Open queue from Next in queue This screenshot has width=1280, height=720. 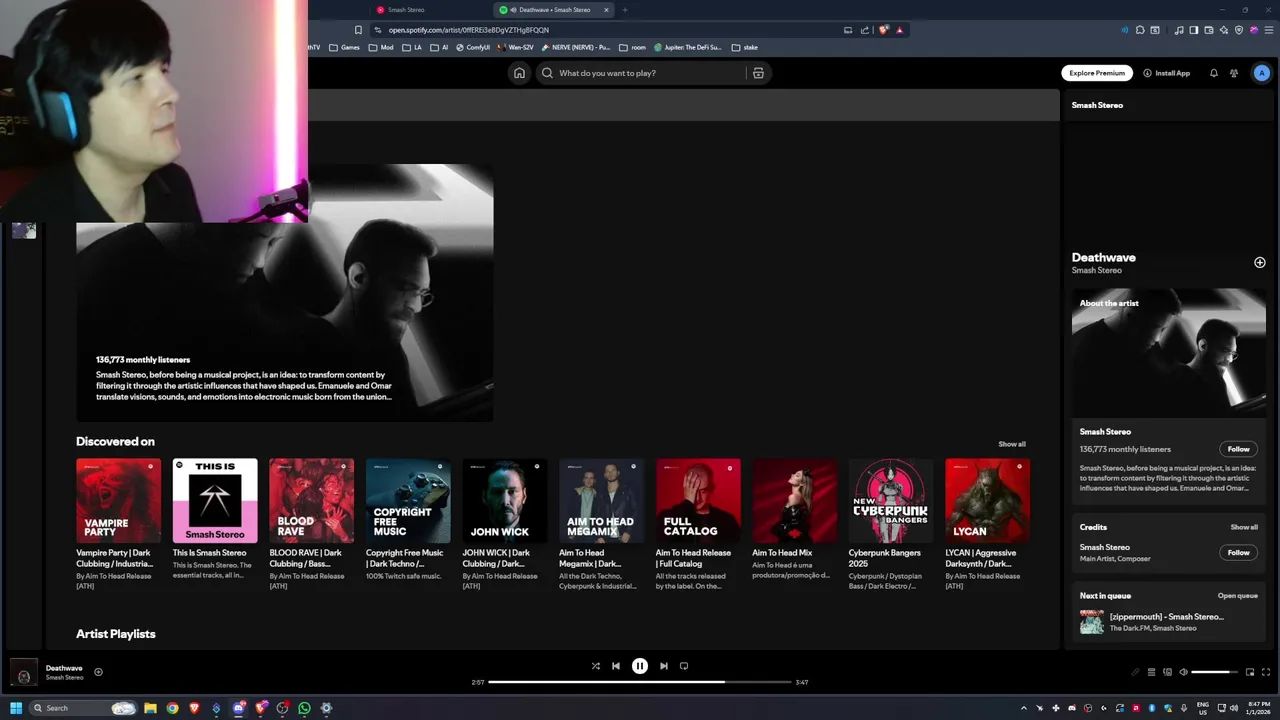1238,596
